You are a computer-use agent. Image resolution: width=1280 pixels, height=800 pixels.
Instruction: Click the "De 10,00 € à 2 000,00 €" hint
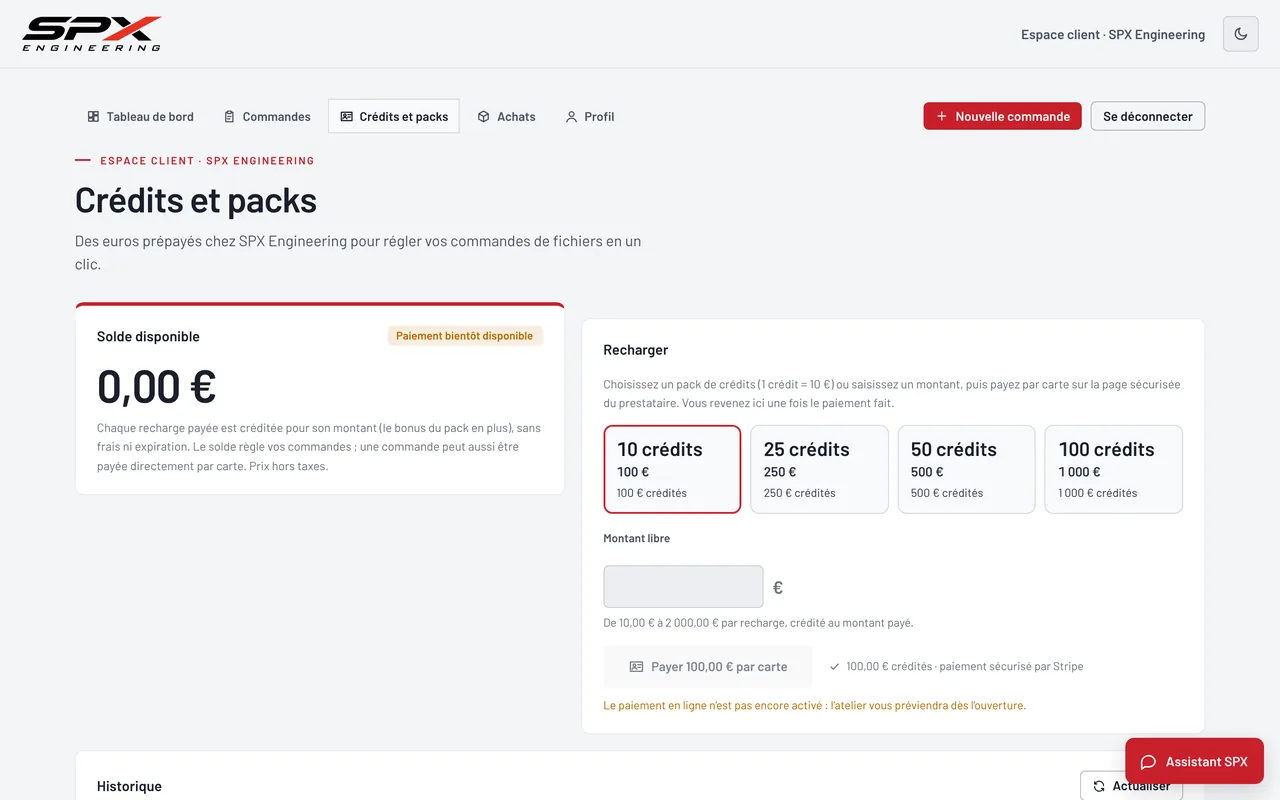click(758, 623)
